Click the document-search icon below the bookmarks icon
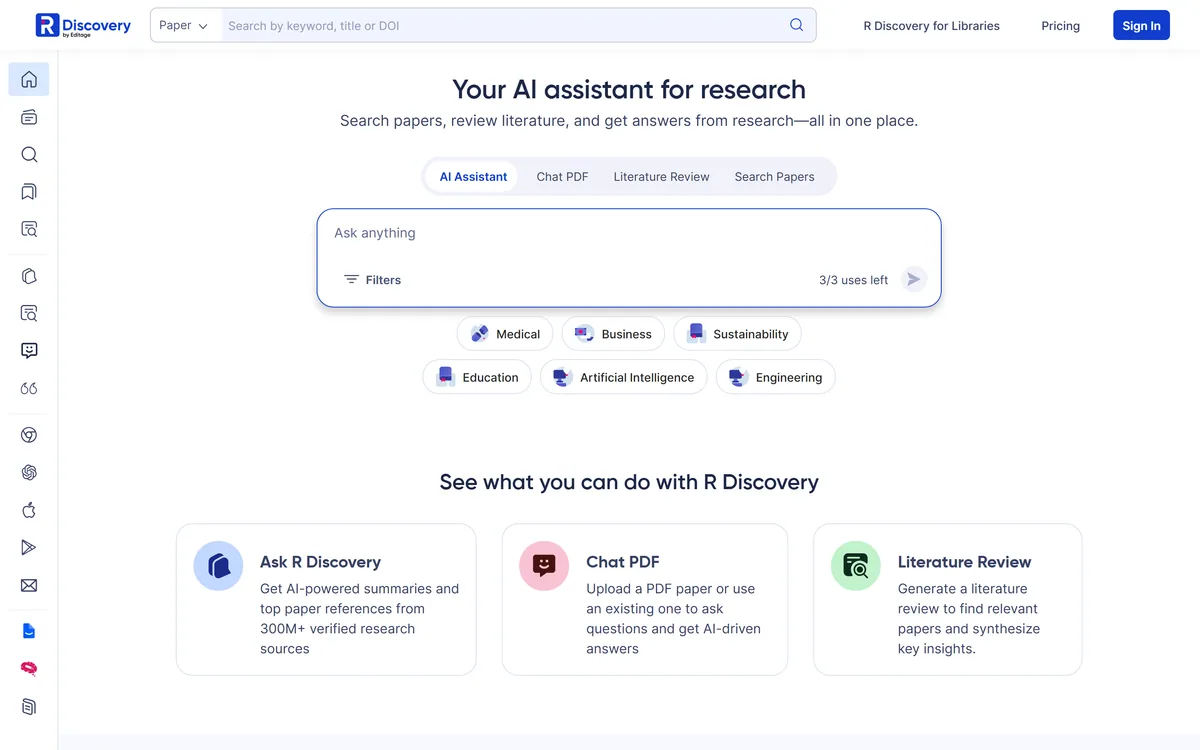1200x750 pixels. point(29,229)
